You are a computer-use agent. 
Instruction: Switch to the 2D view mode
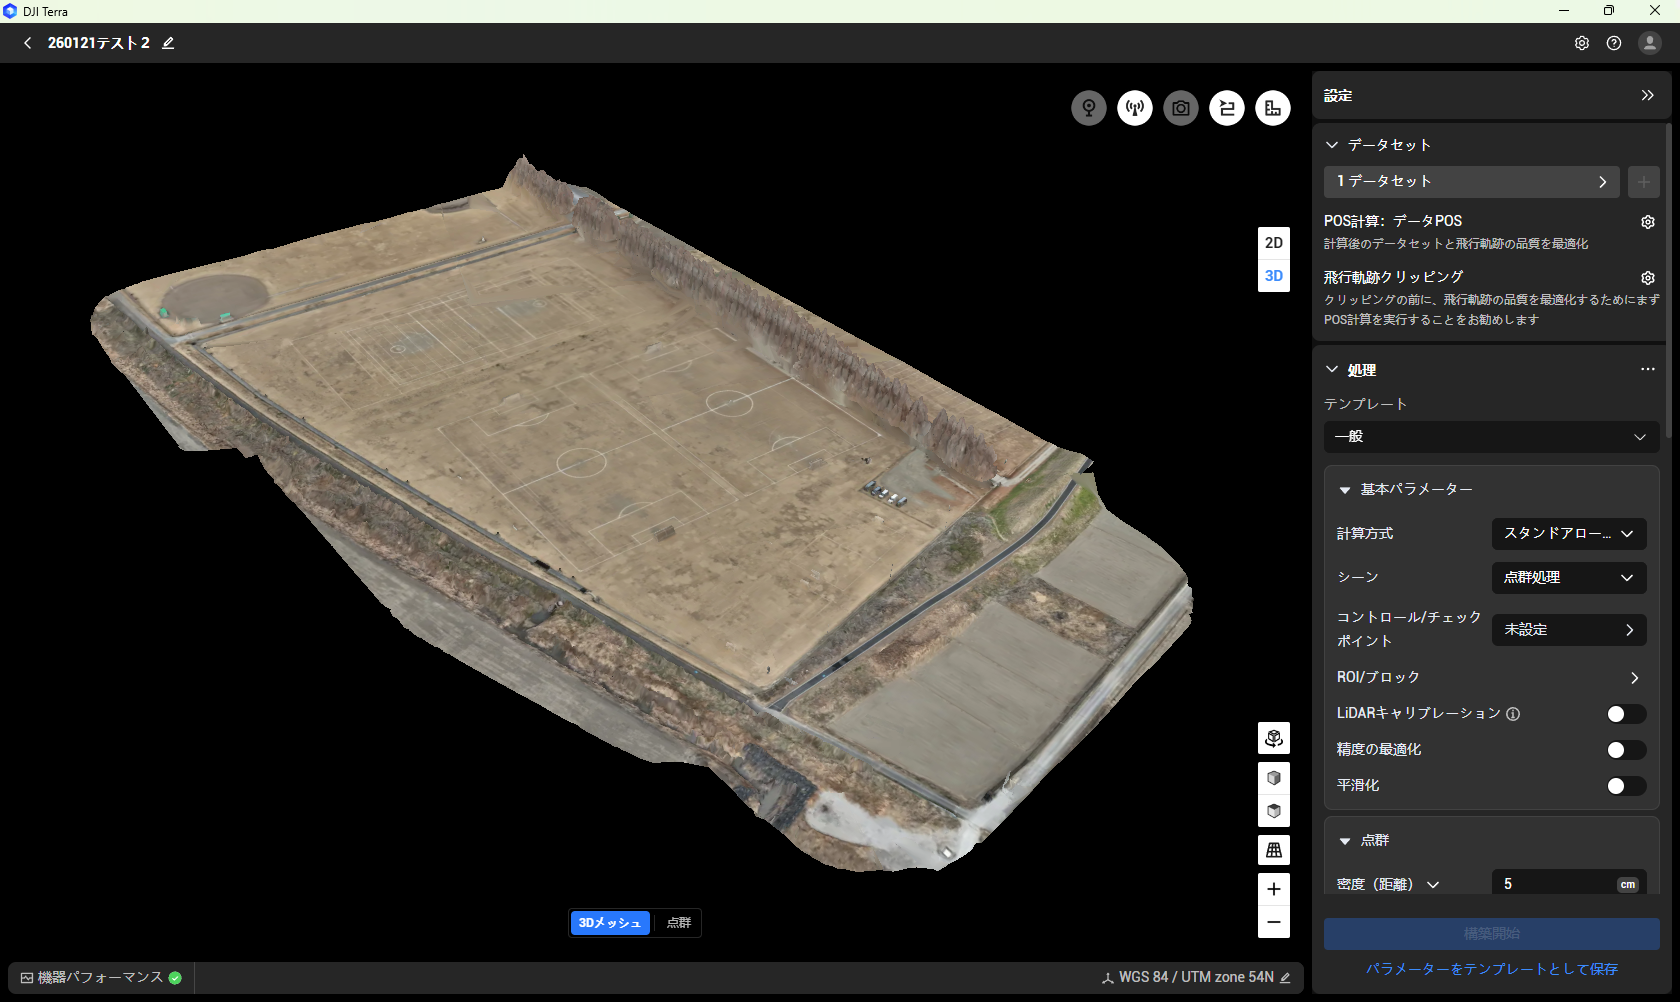pos(1273,243)
